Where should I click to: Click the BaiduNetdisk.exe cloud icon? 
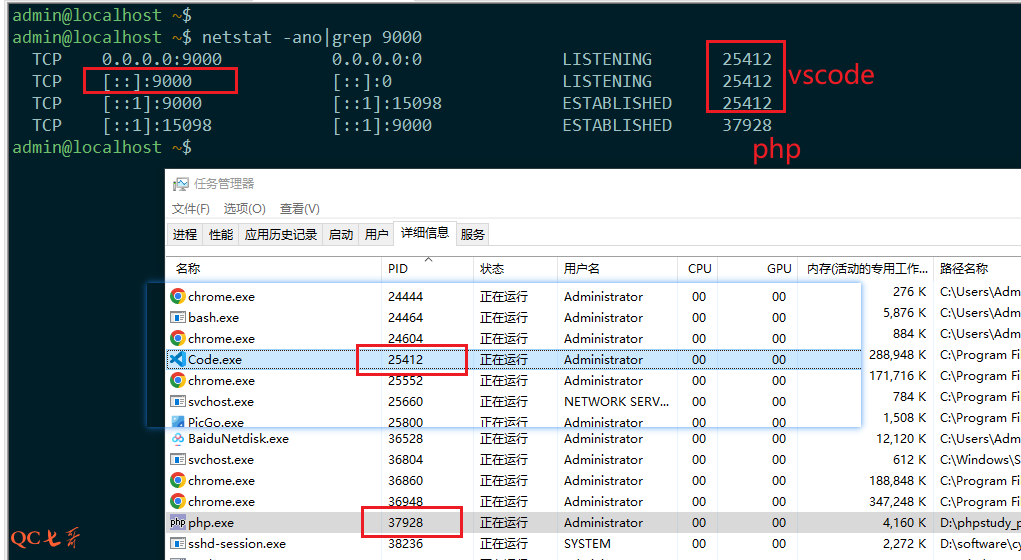[178, 439]
